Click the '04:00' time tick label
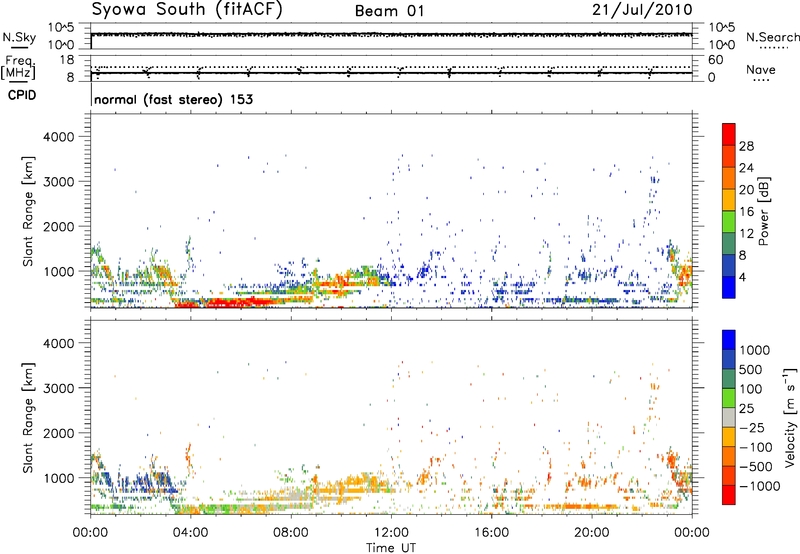 190,533
